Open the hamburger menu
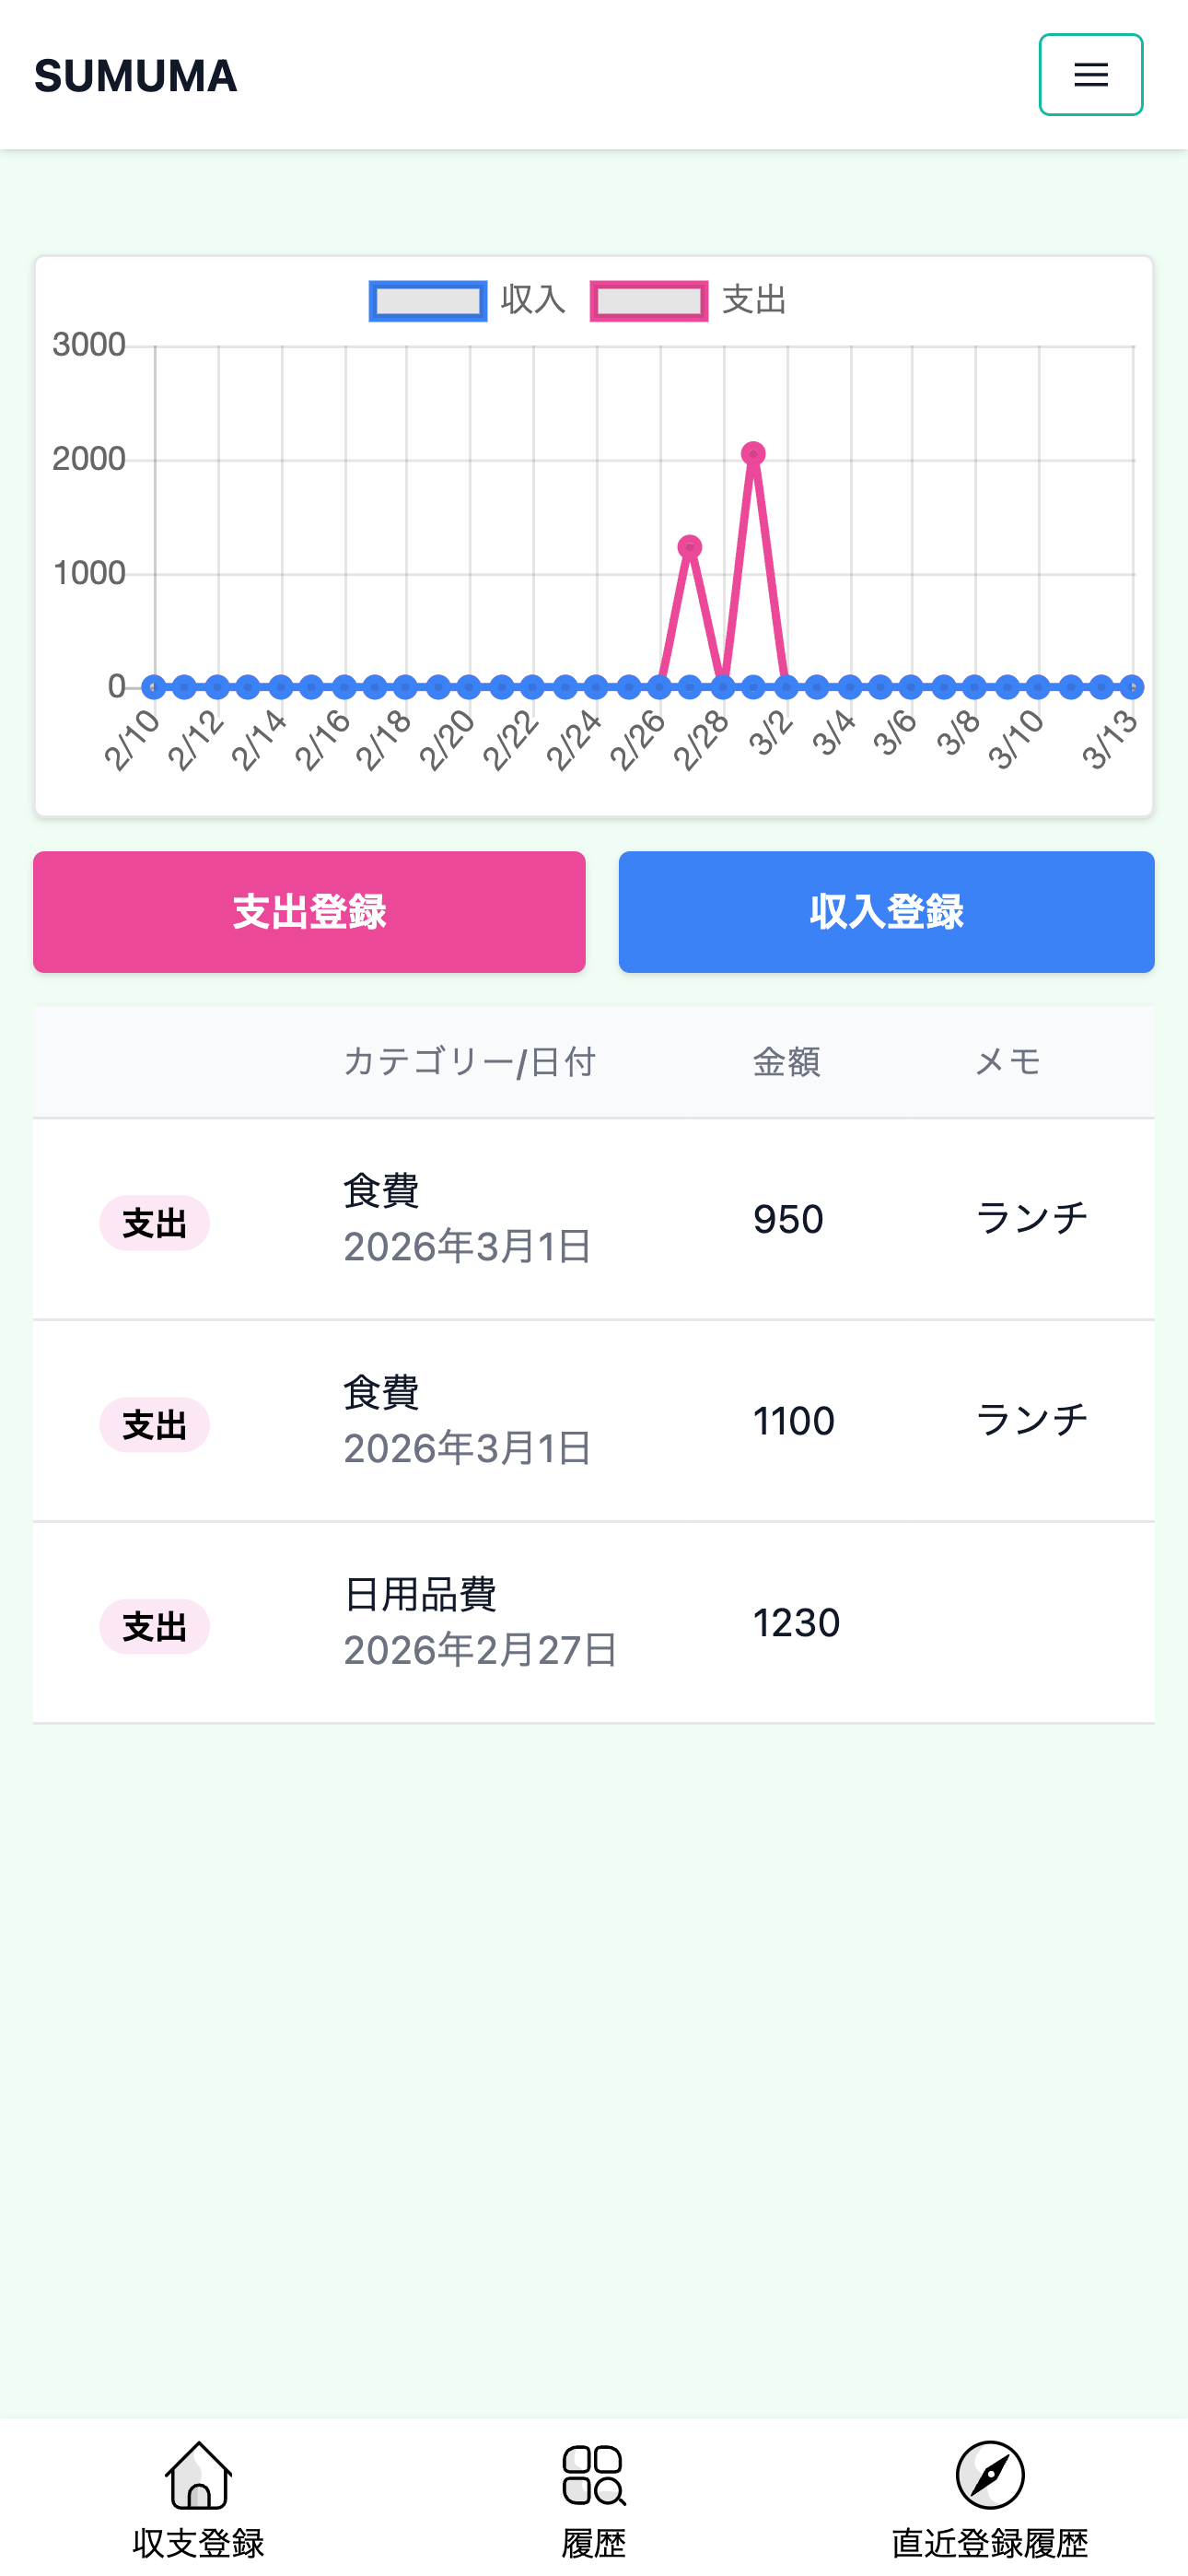Image resolution: width=1188 pixels, height=2576 pixels. (1090, 75)
